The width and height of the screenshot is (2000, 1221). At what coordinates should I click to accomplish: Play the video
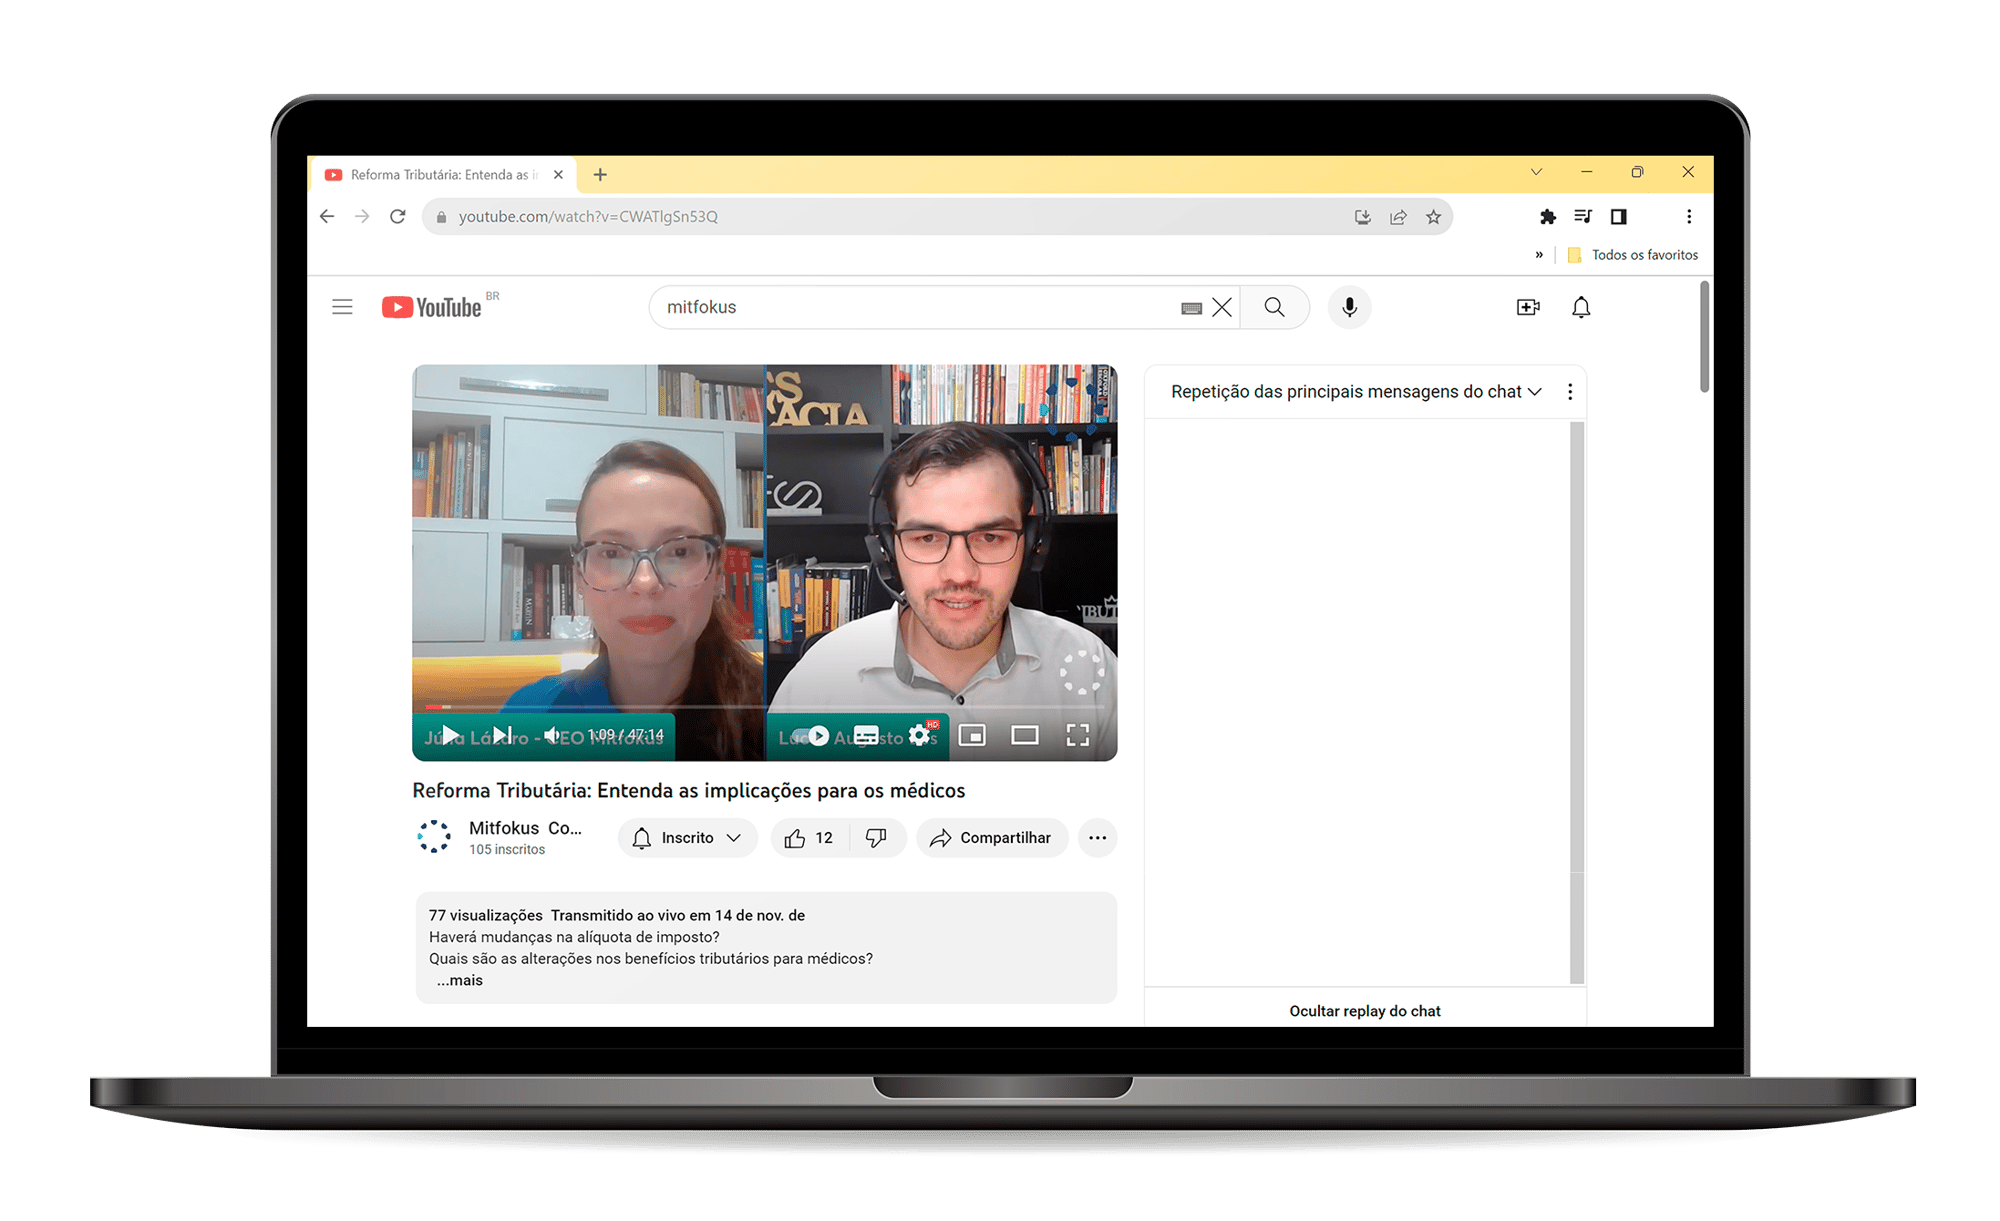click(451, 736)
